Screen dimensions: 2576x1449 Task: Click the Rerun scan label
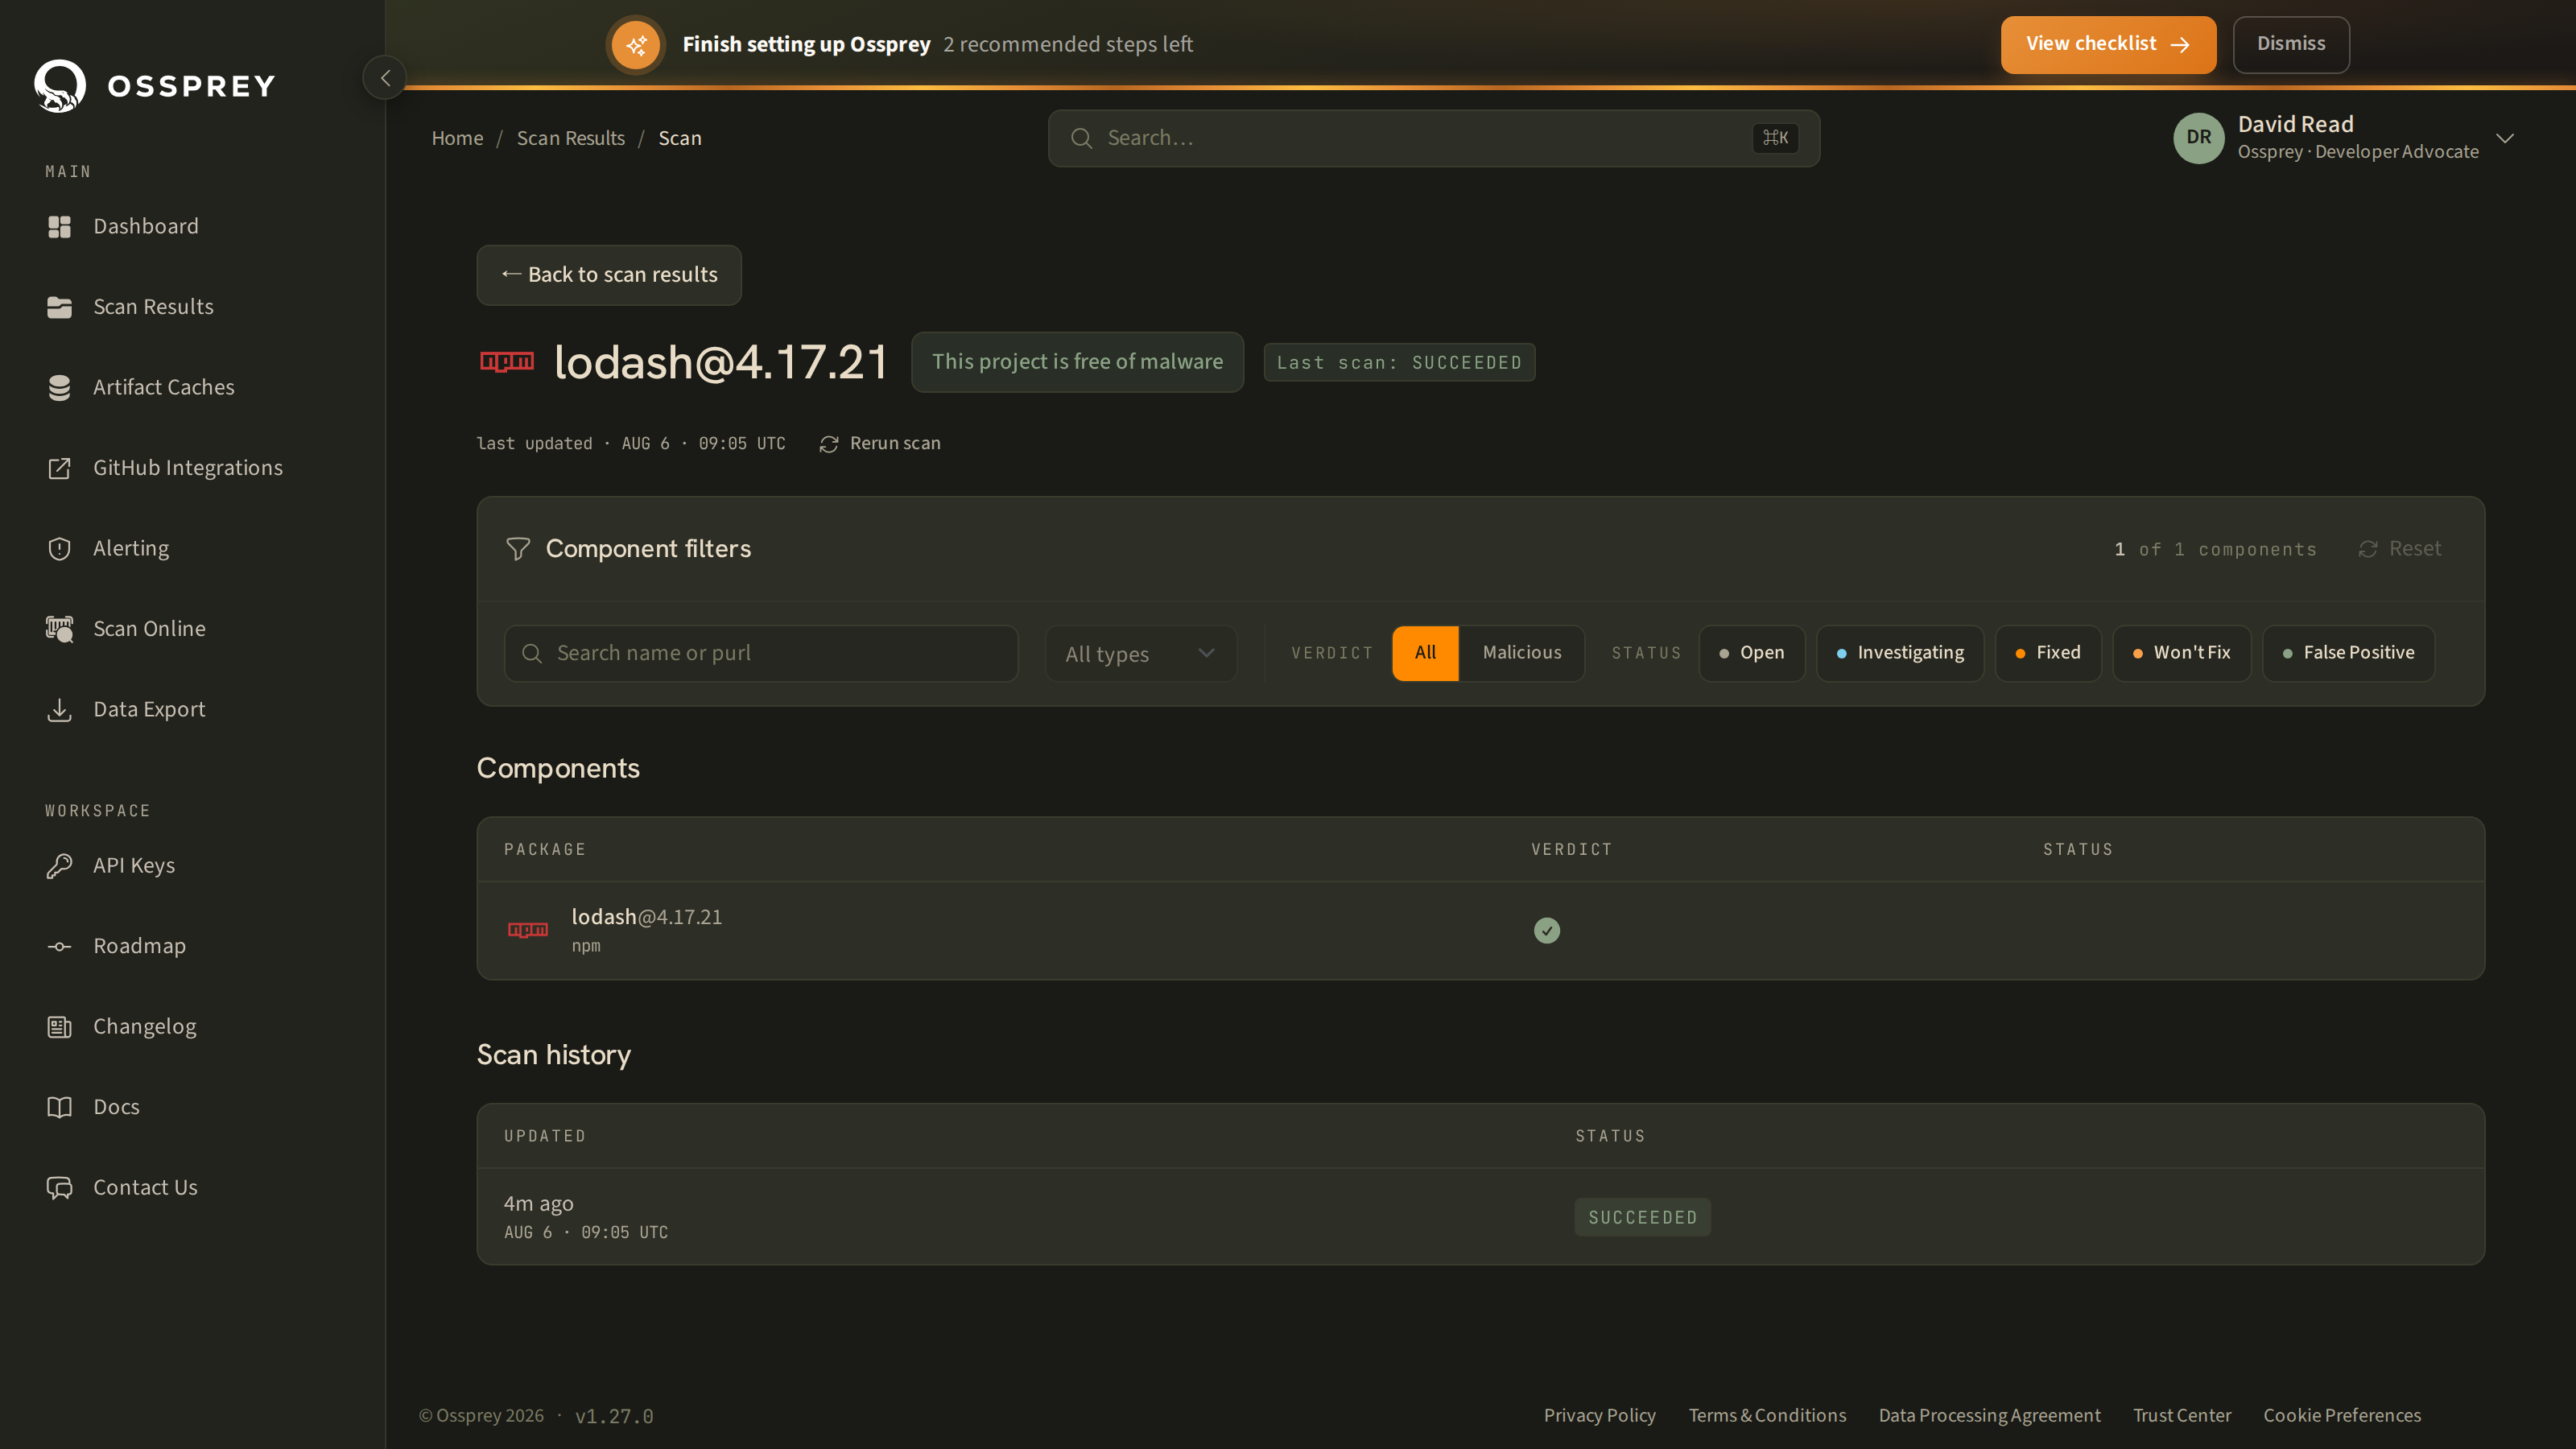(895, 444)
